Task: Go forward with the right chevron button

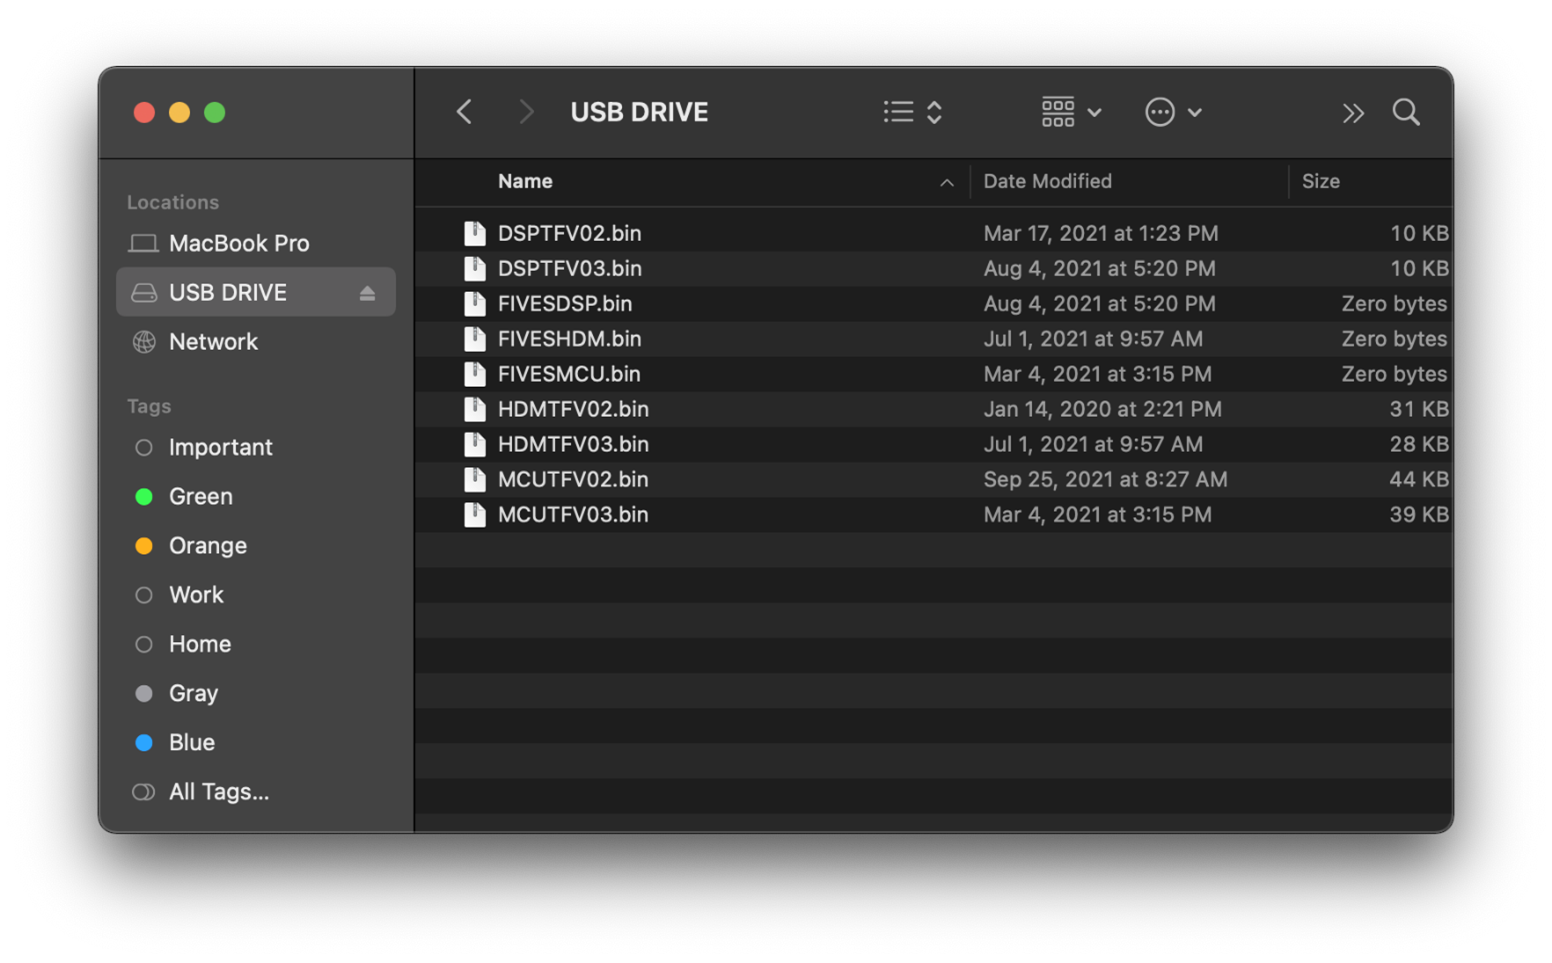Action: [x=526, y=112]
